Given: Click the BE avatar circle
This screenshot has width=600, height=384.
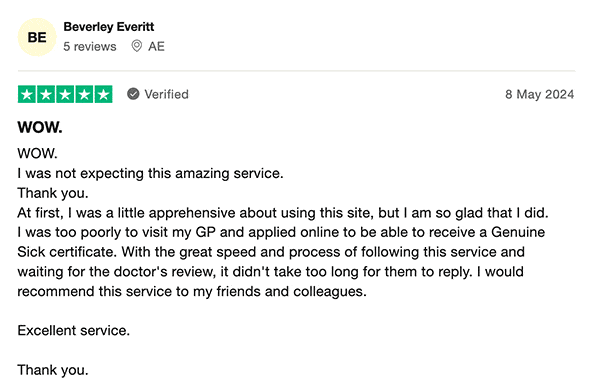Looking at the screenshot, I should click(37, 37).
